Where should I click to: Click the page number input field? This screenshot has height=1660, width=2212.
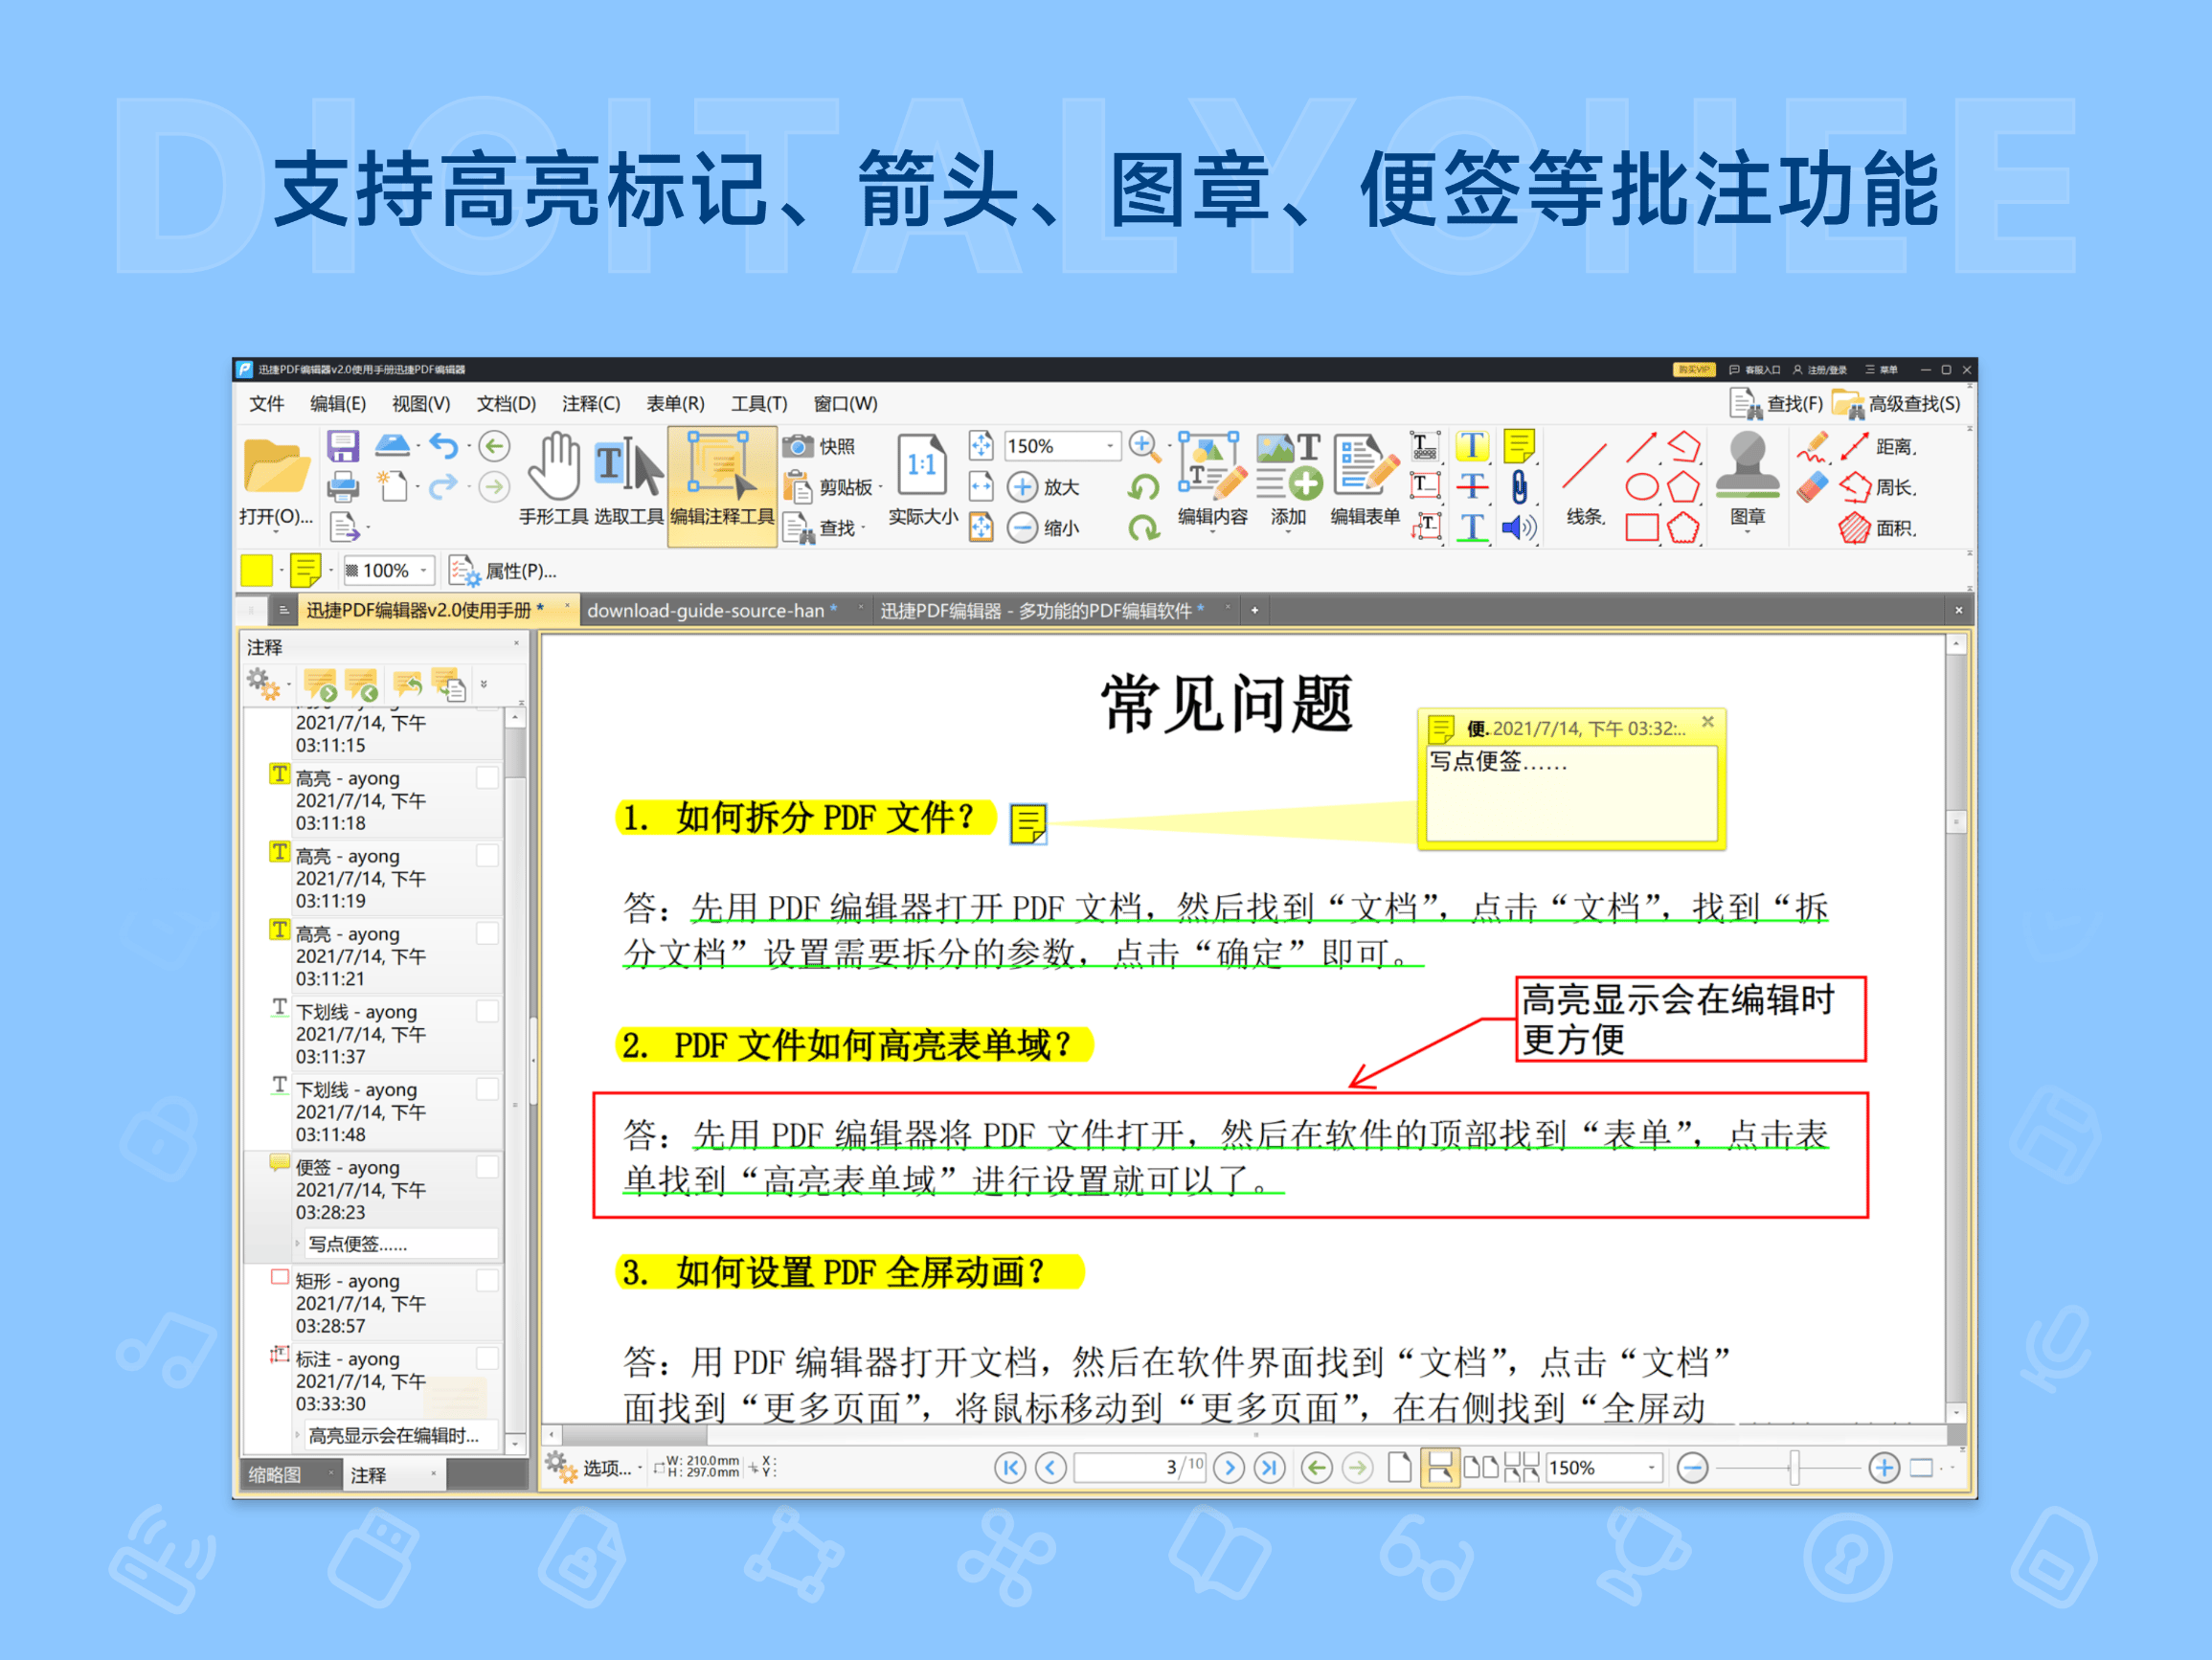pos(1140,1467)
